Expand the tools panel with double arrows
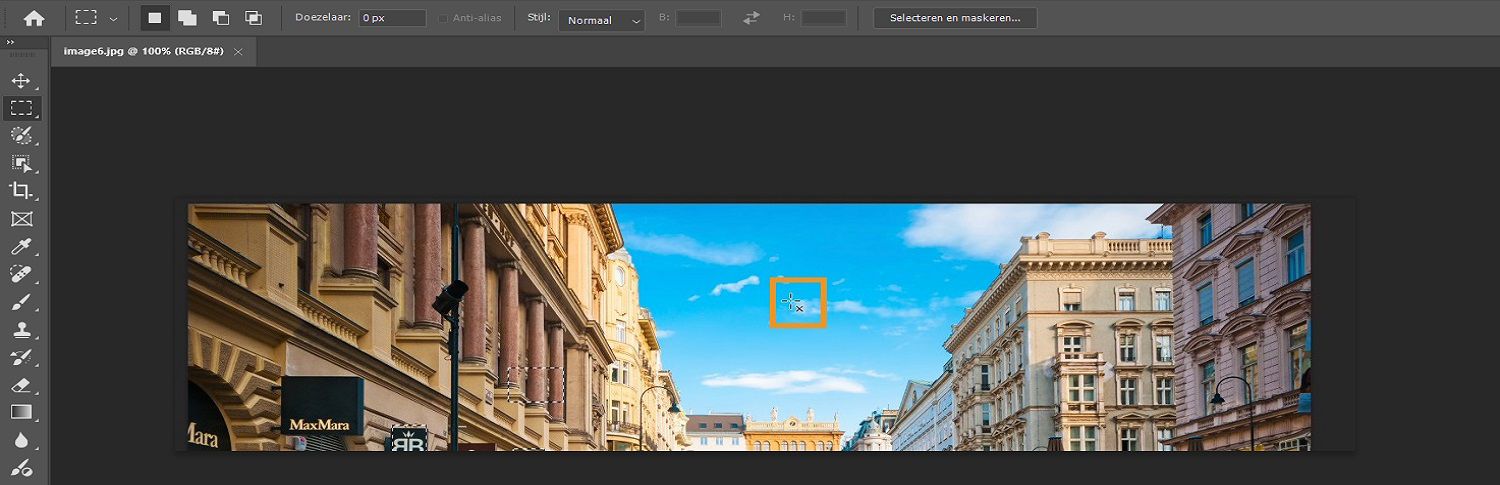The image size is (1500, 485). 10,43
